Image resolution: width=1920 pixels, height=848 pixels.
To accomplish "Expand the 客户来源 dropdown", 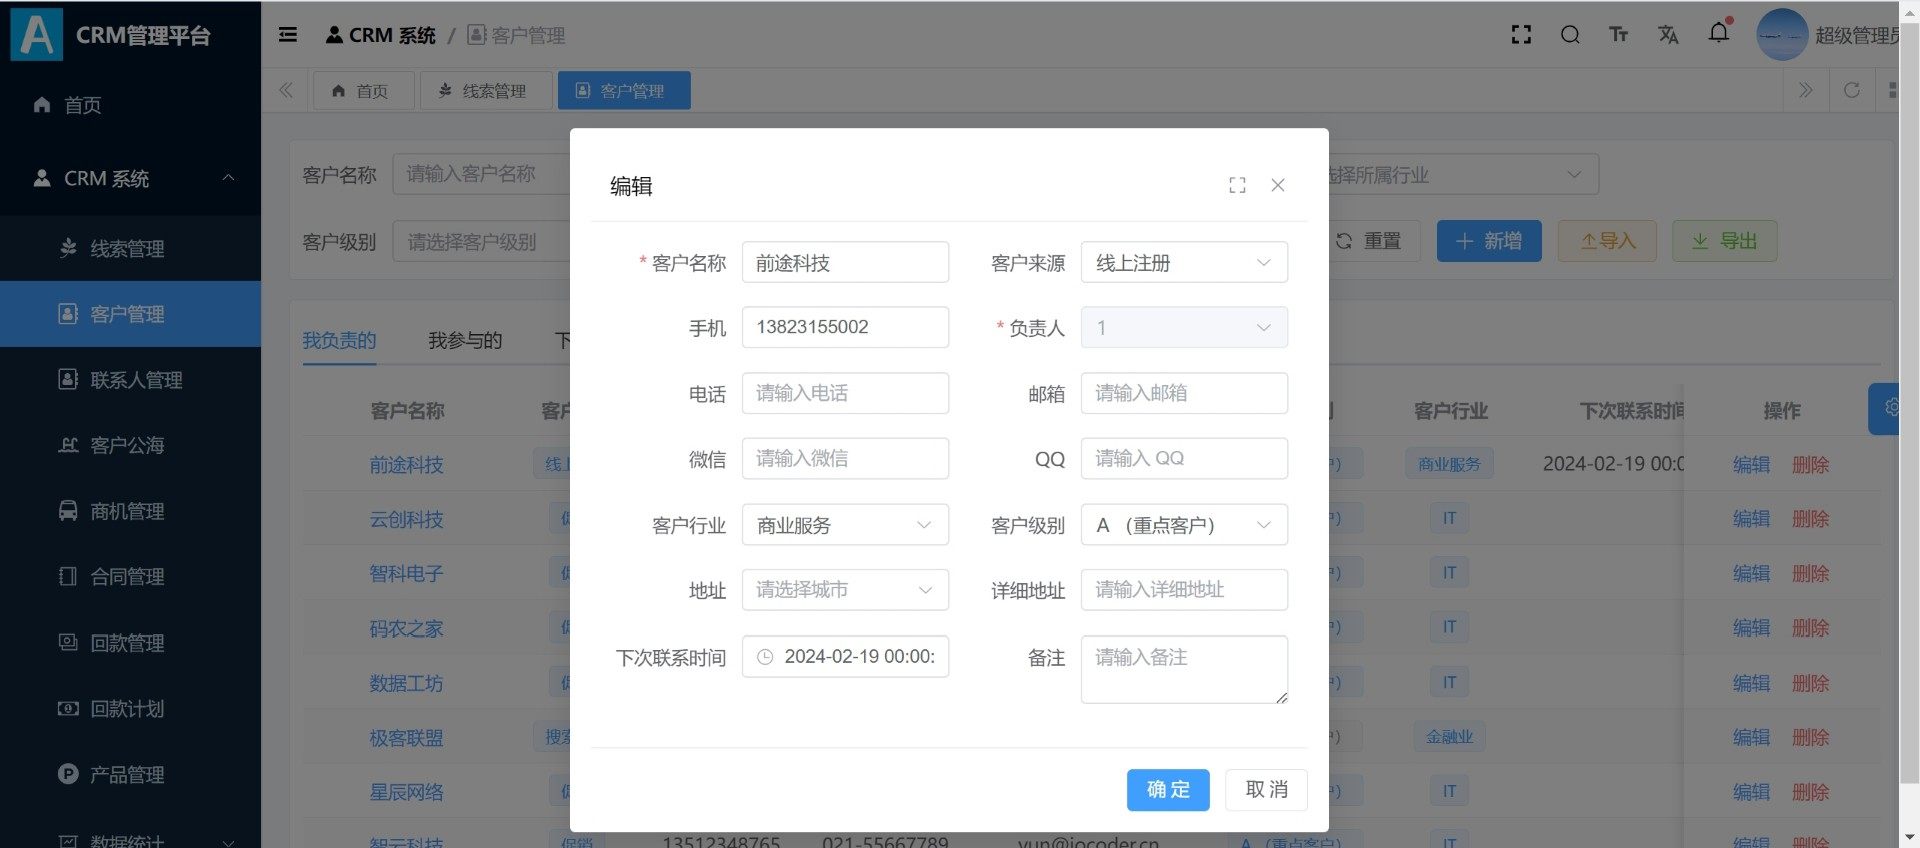I will point(1183,263).
